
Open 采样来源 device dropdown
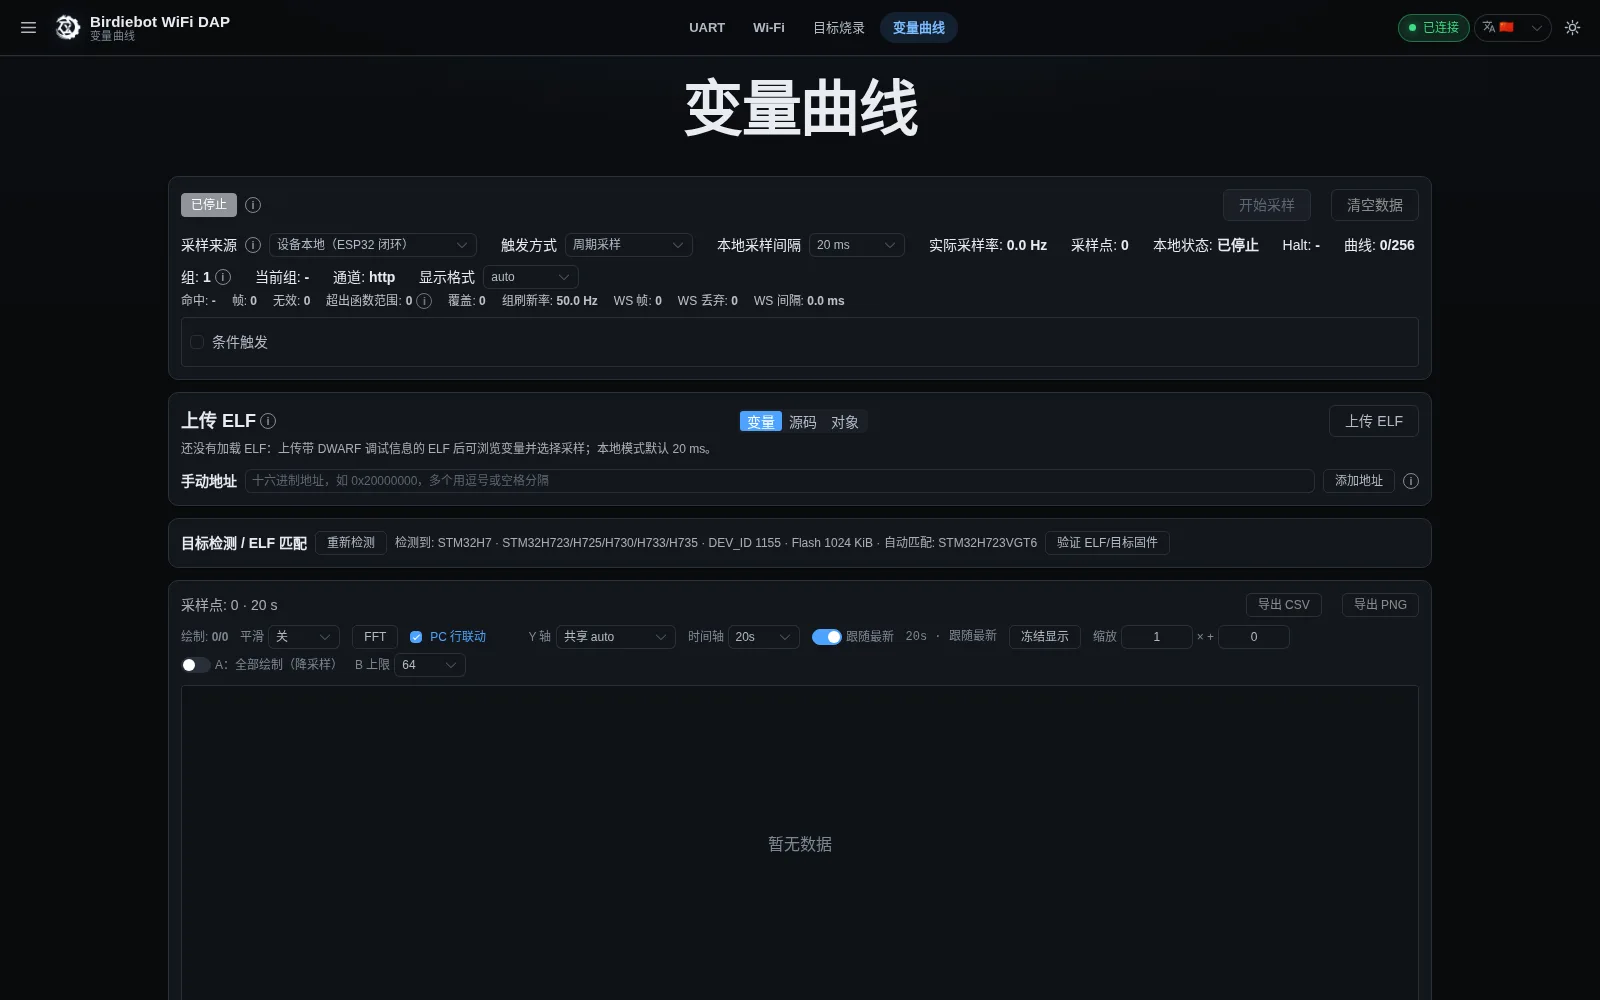[x=373, y=245]
